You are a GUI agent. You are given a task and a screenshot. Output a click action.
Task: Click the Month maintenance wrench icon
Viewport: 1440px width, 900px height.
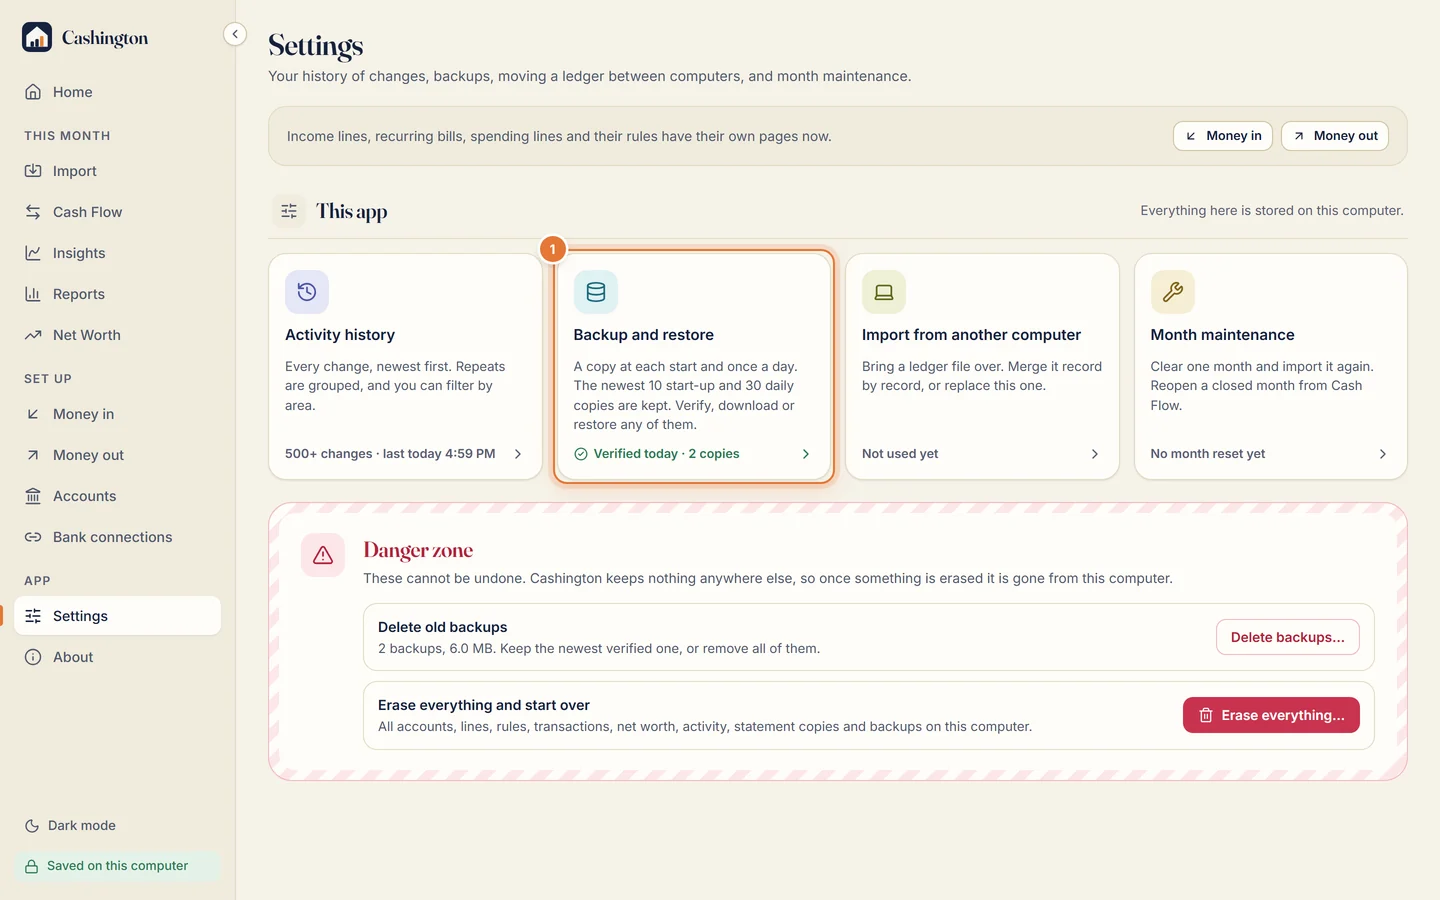click(x=1173, y=292)
